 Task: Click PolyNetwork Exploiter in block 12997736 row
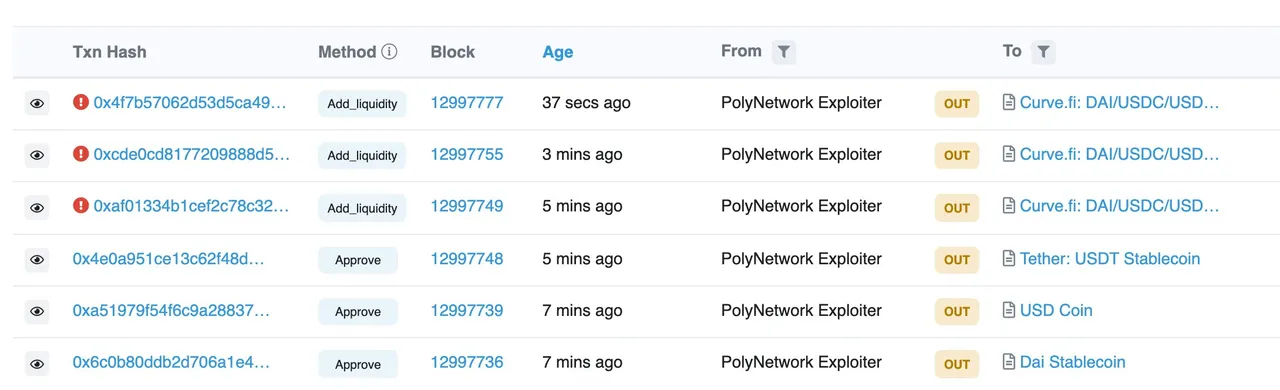801,362
